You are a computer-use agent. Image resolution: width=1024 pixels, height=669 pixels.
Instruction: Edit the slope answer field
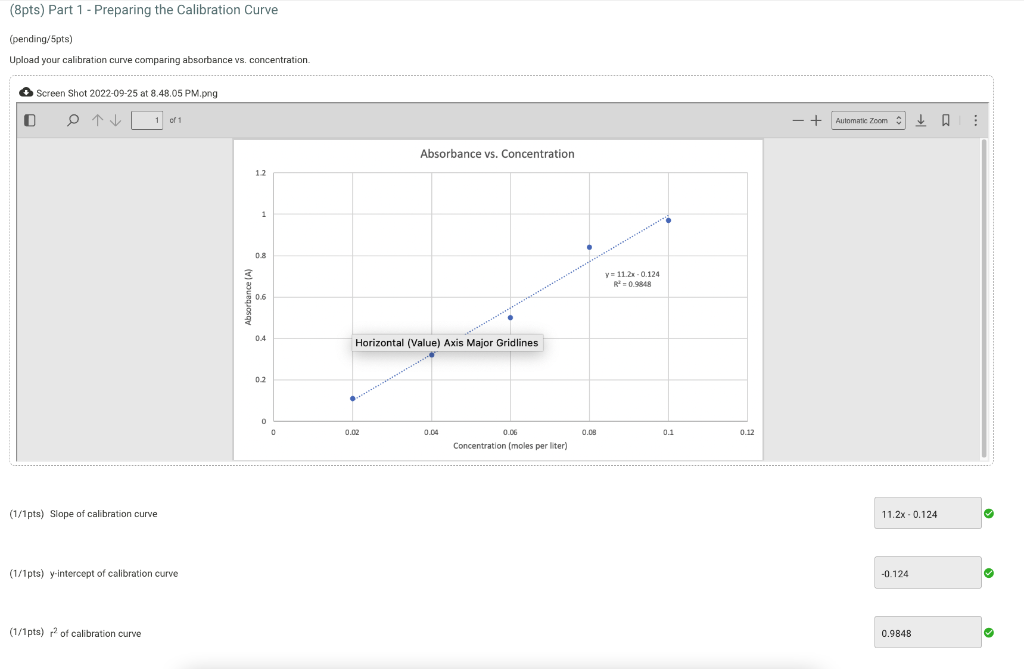[927, 514]
